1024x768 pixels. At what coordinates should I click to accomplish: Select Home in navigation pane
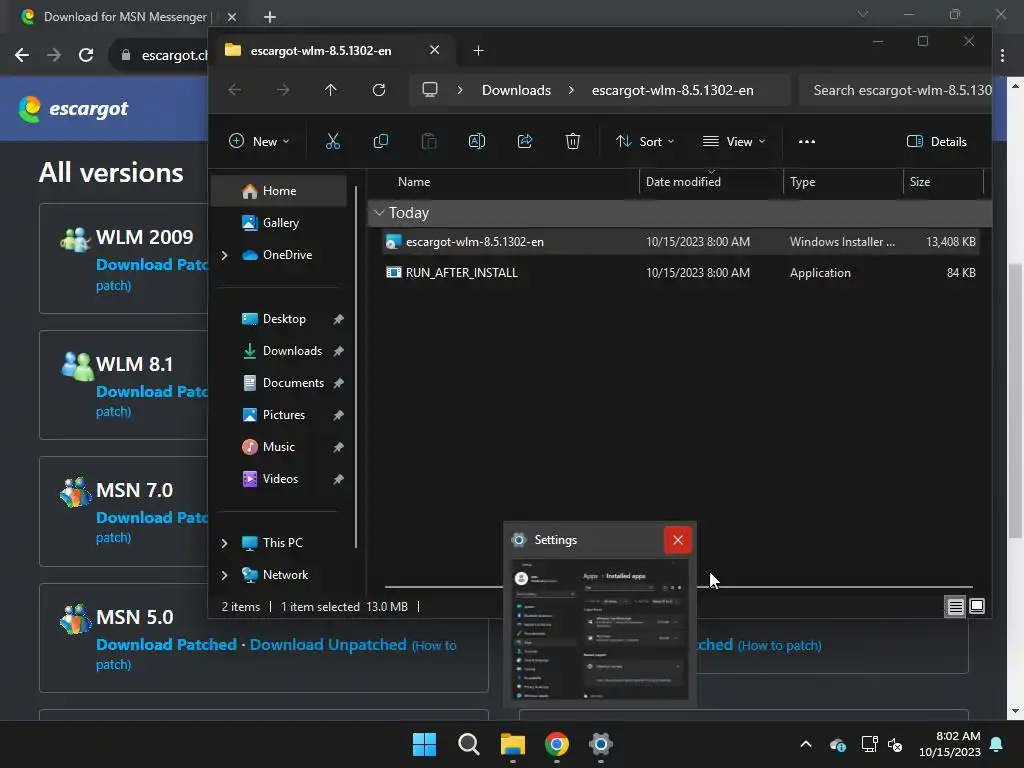[279, 191]
